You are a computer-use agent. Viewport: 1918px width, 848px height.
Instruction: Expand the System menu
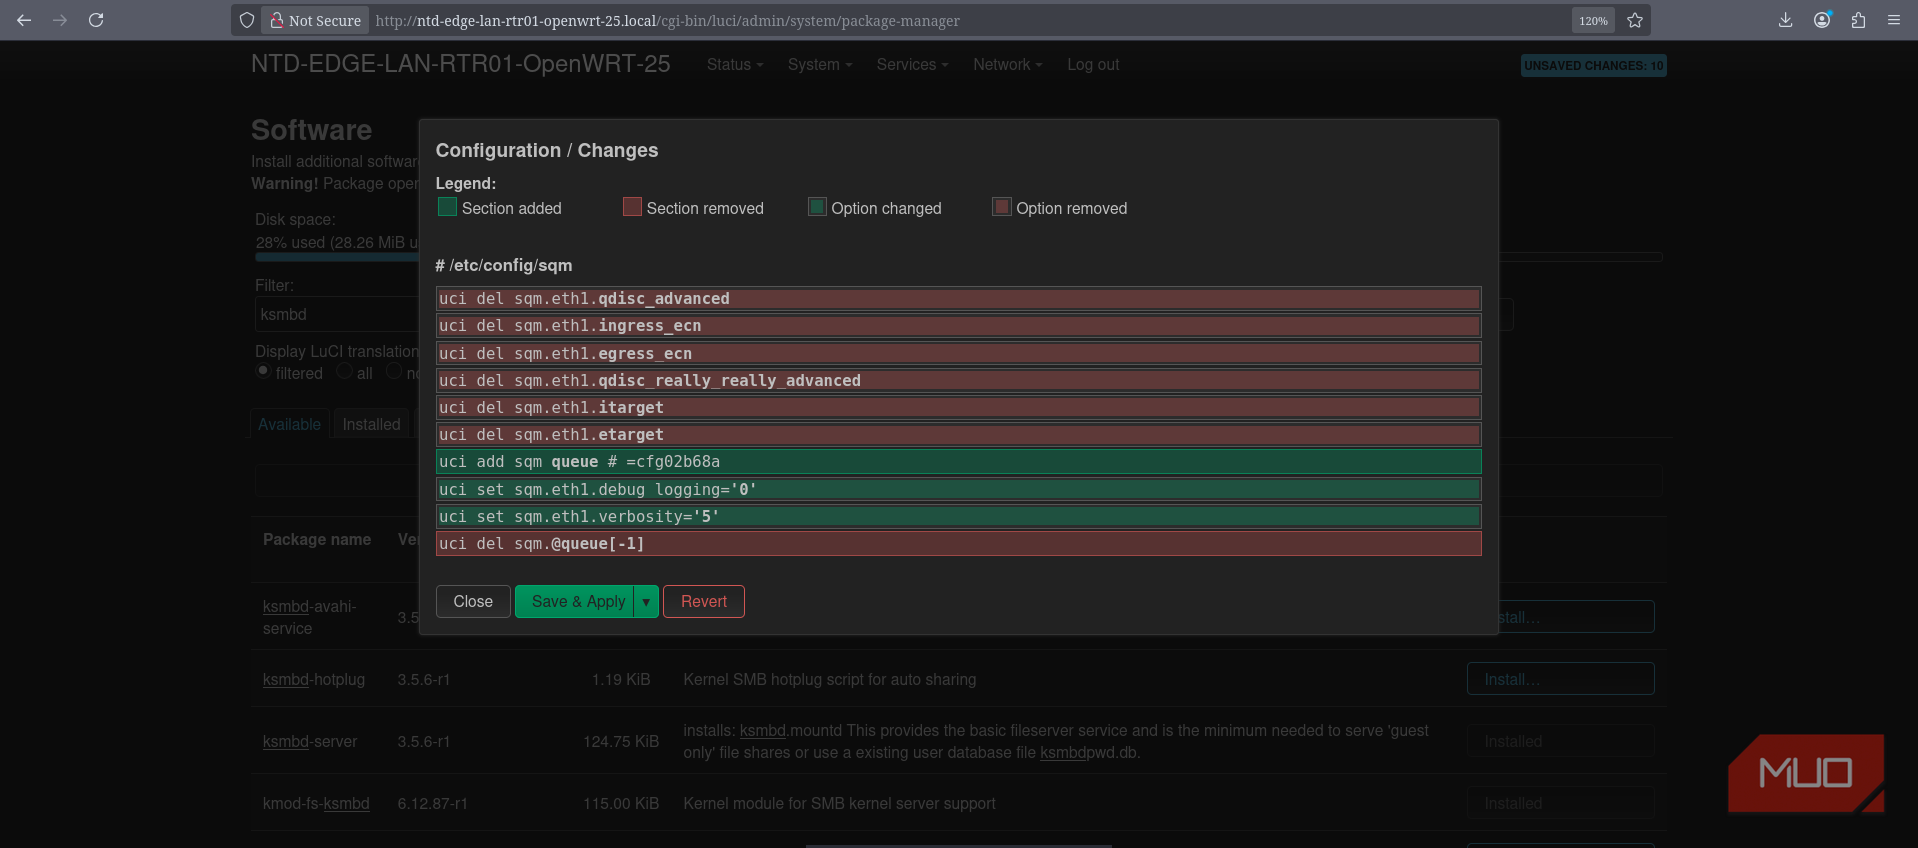coord(820,64)
